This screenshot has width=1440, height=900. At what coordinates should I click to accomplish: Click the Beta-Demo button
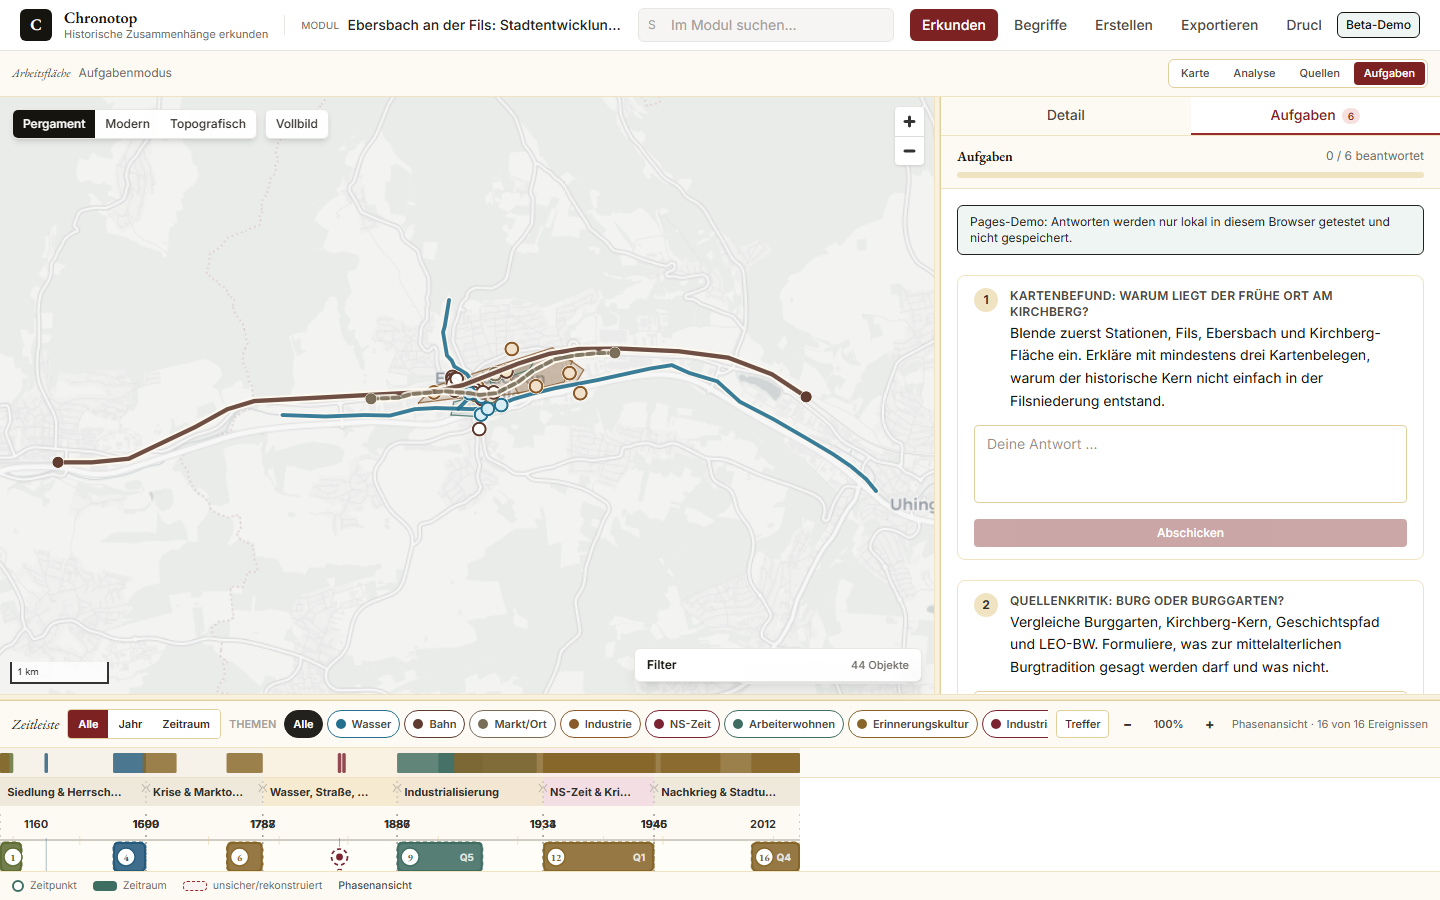(x=1378, y=25)
